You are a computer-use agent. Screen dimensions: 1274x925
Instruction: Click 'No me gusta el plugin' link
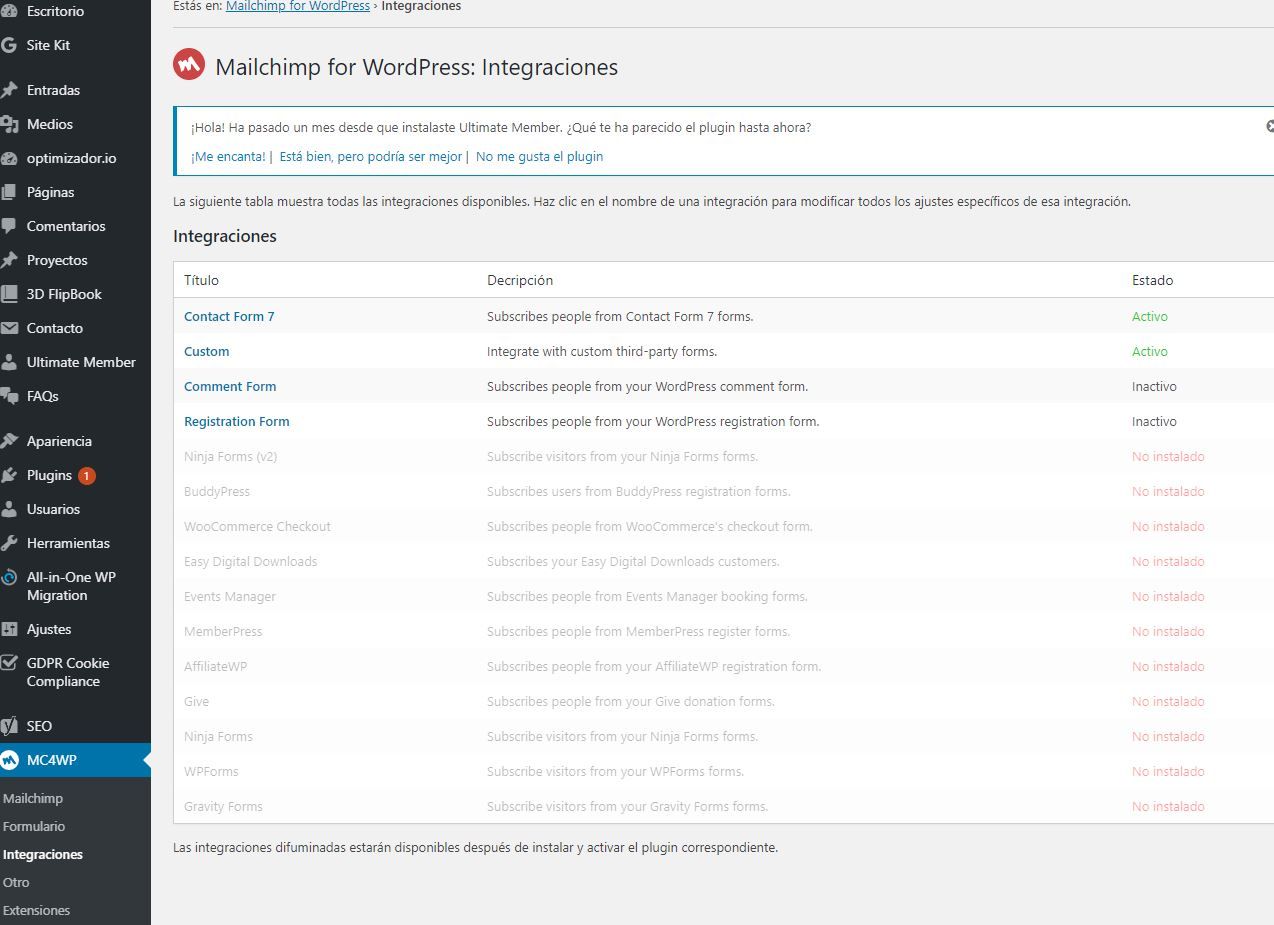pos(539,156)
